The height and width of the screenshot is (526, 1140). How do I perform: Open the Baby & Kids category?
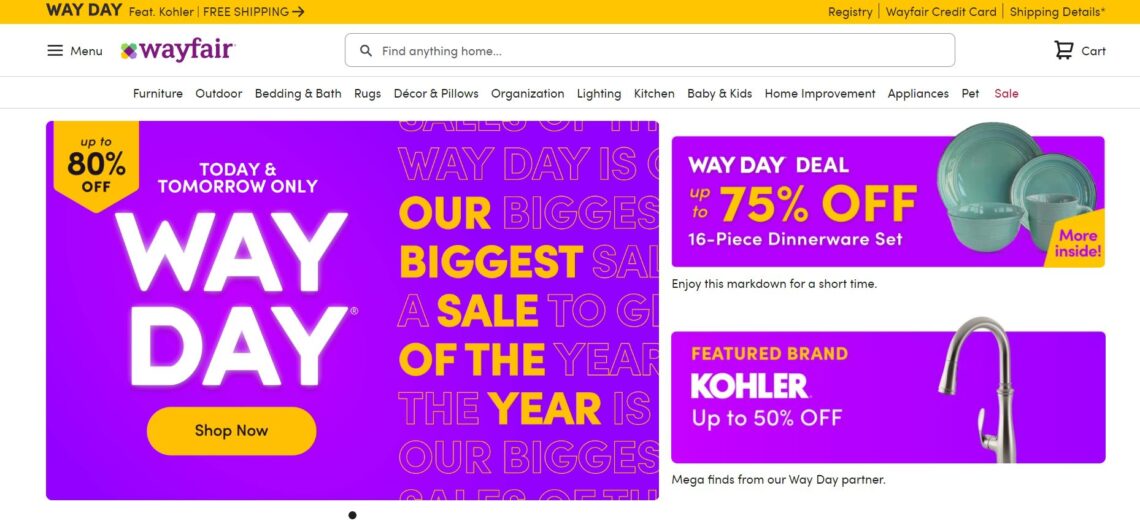pyautogui.click(x=719, y=93)
